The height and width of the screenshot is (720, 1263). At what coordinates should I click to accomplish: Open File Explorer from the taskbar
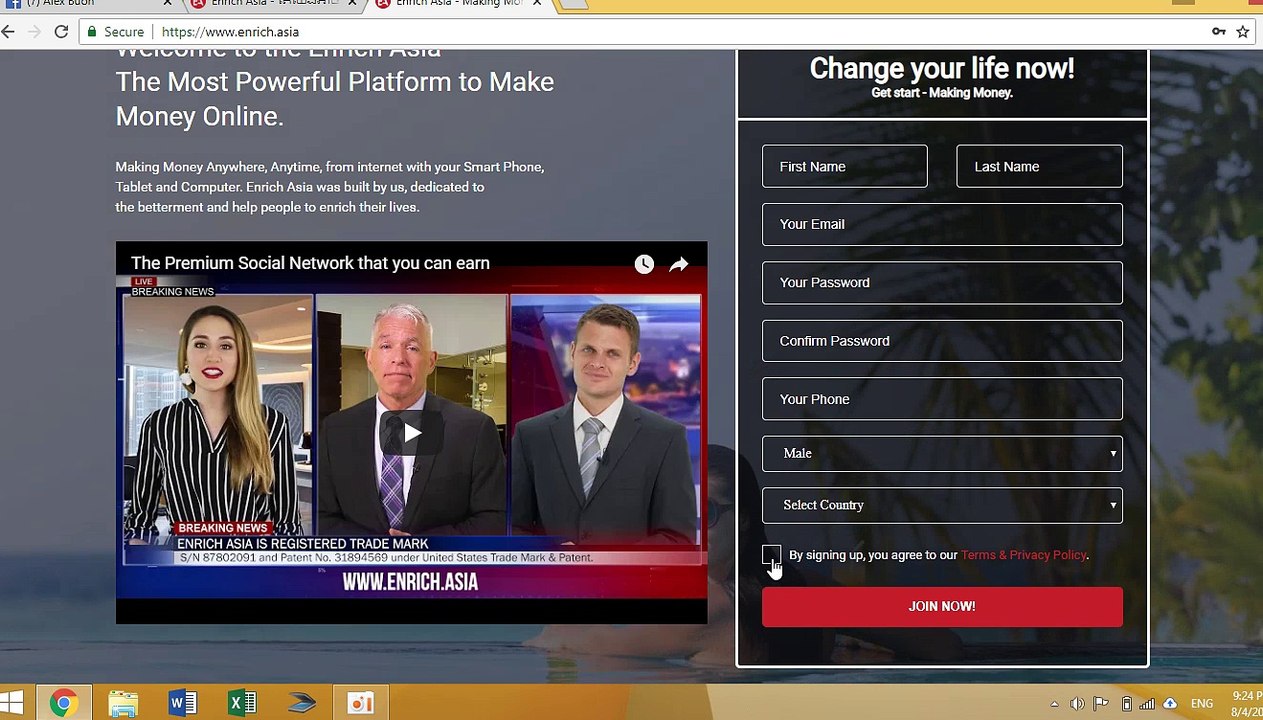pyautogui.click(x=123, y=703)
